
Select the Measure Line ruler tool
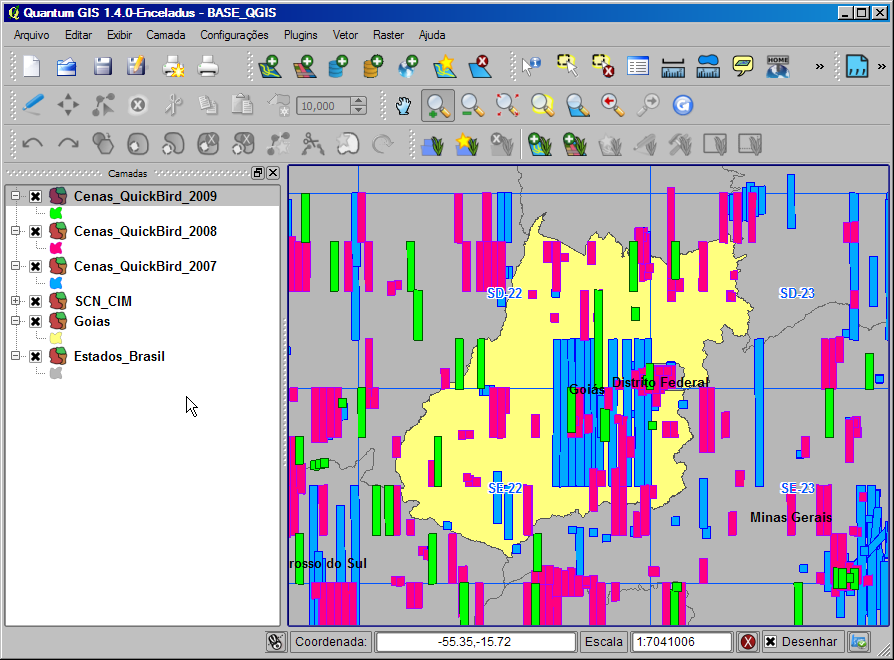673,67
